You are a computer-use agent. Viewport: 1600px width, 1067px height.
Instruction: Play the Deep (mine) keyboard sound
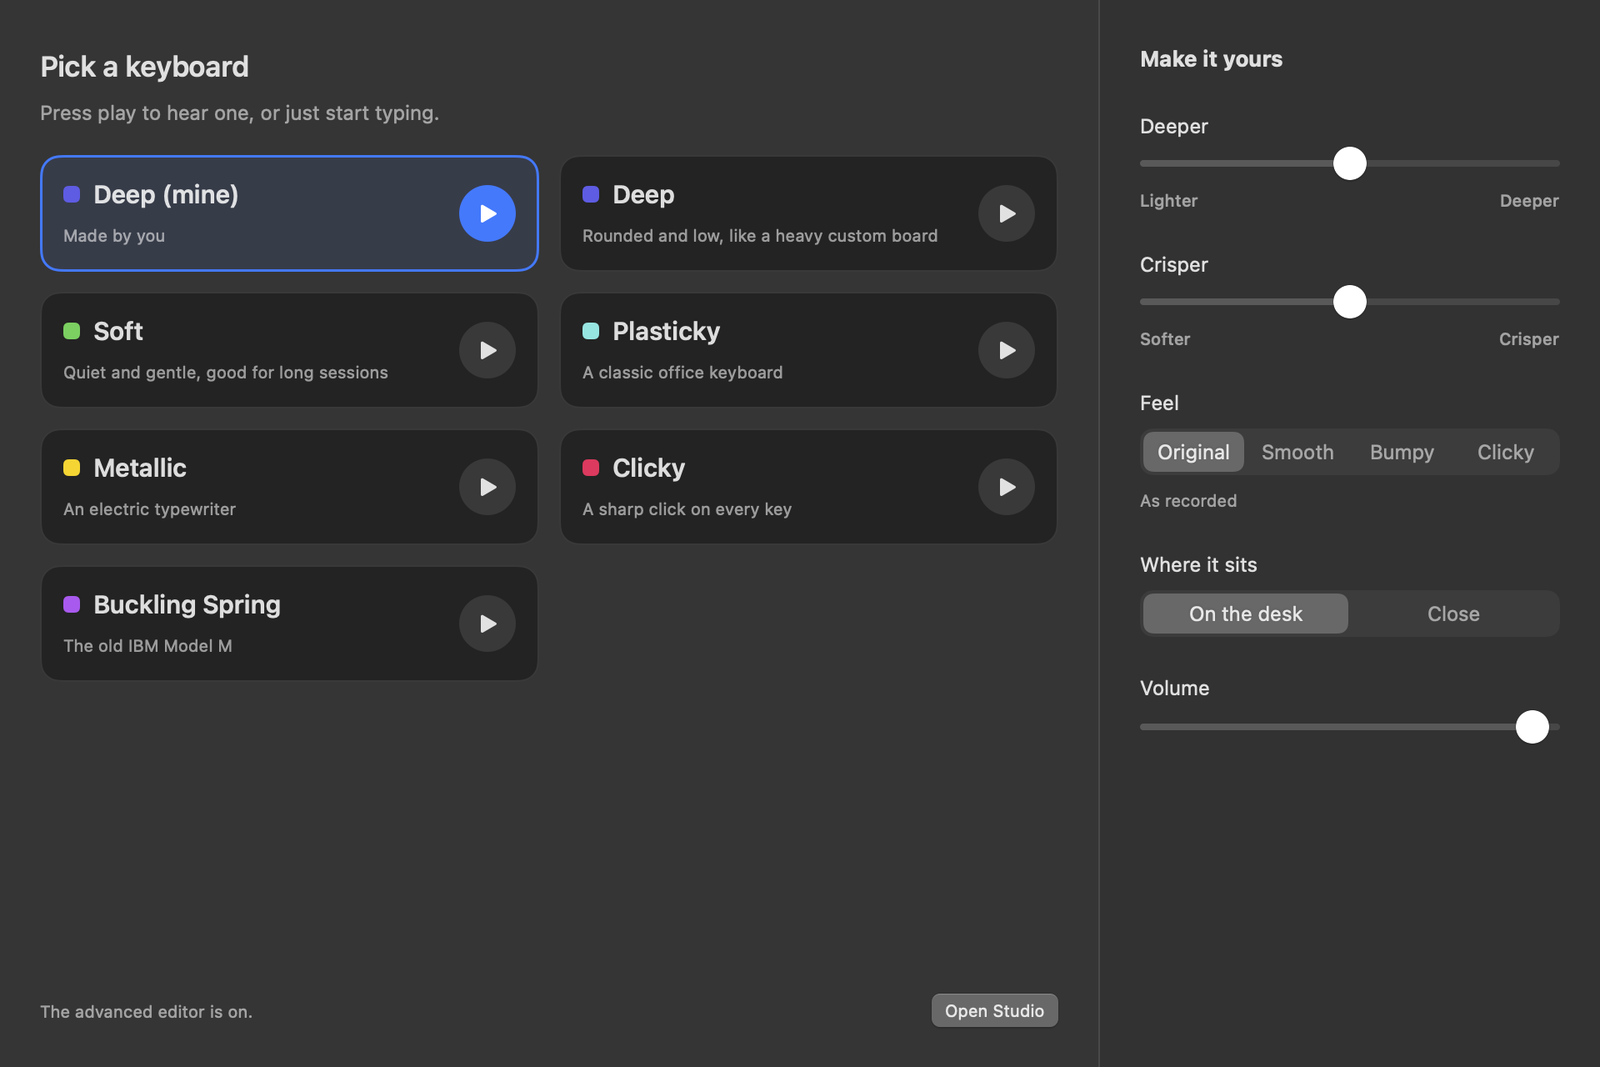tap(487, 213)
